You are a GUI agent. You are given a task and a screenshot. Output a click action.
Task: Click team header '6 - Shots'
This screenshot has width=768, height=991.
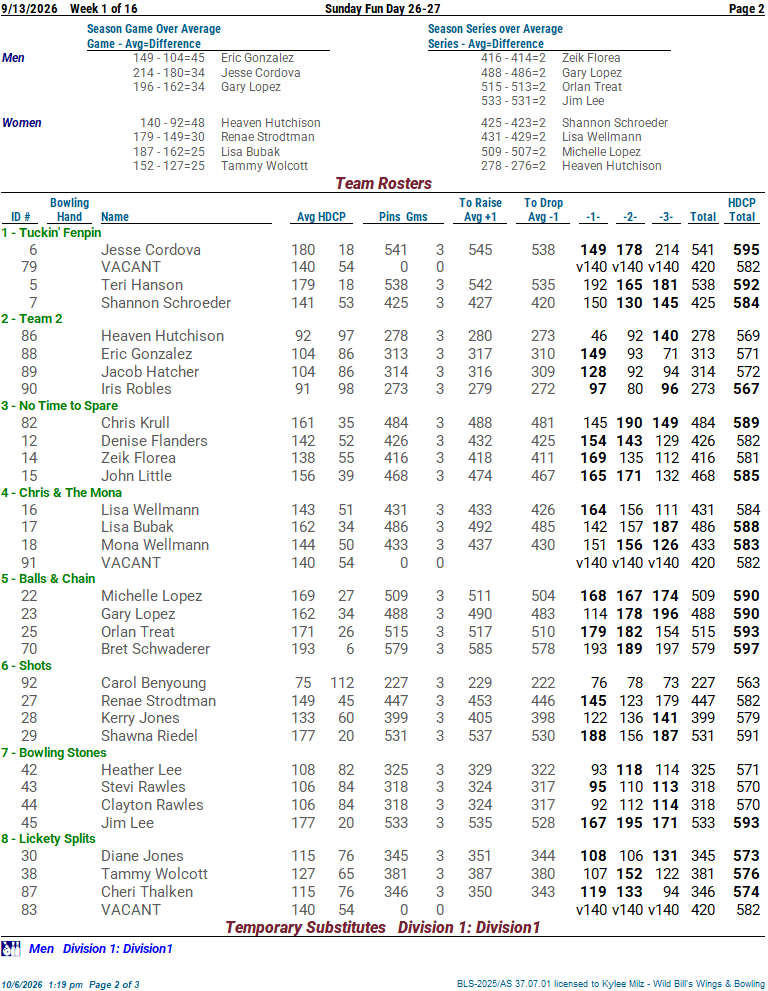pos(26,666)
